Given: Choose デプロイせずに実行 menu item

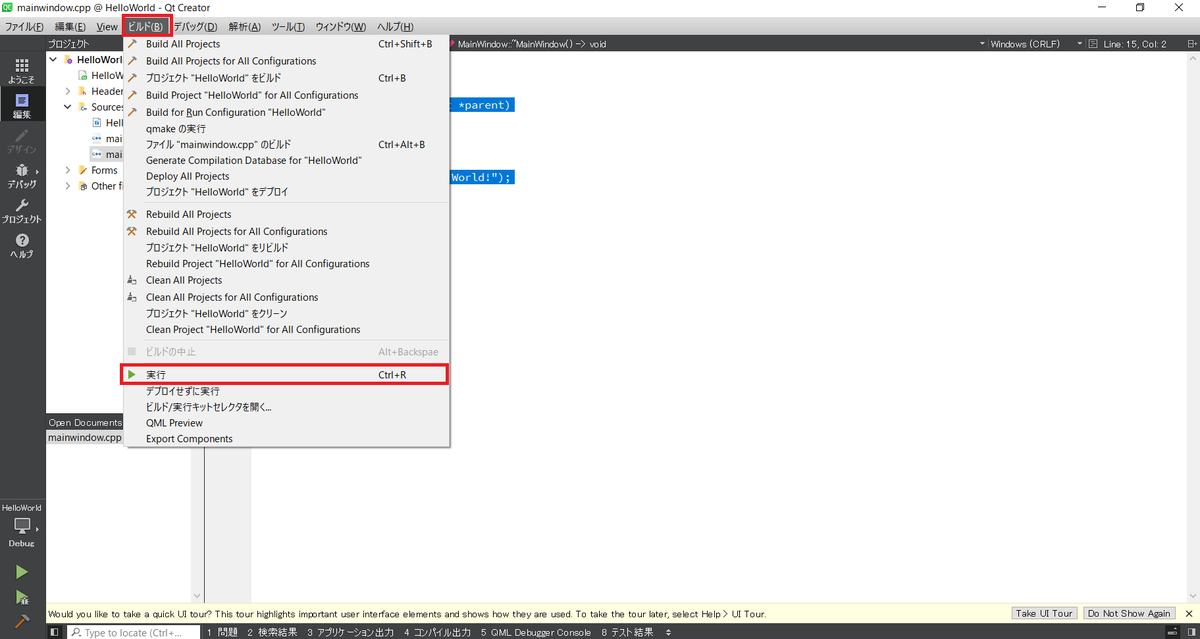Looking at the screenshot, I should tap(286, 391).
